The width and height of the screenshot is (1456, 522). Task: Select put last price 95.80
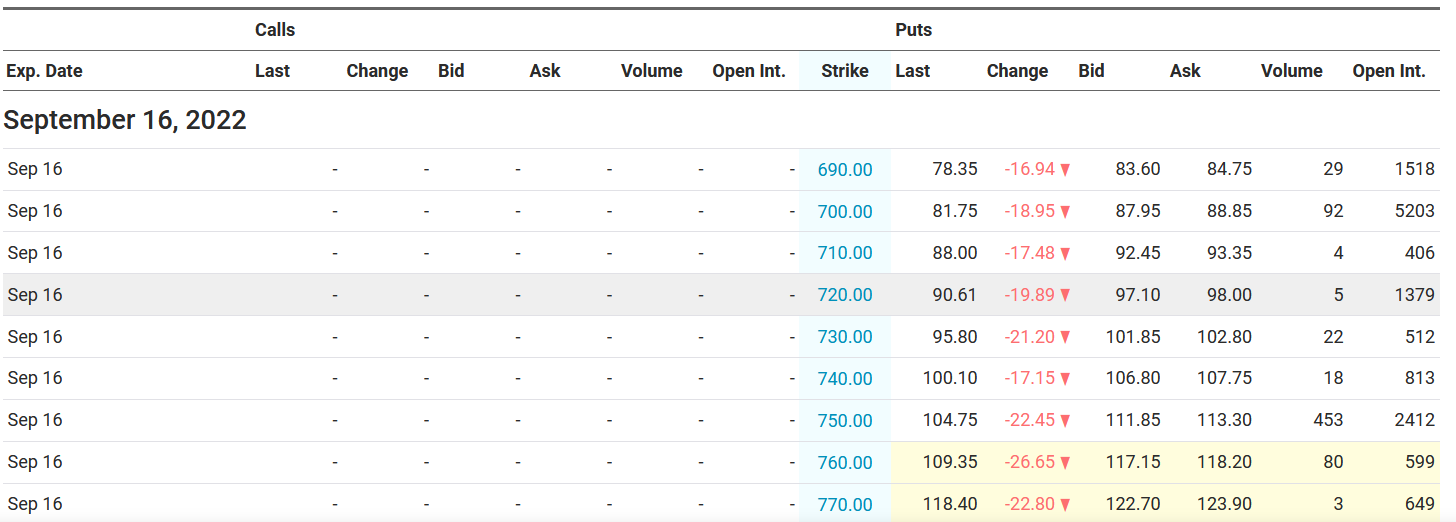click(954, 337)
